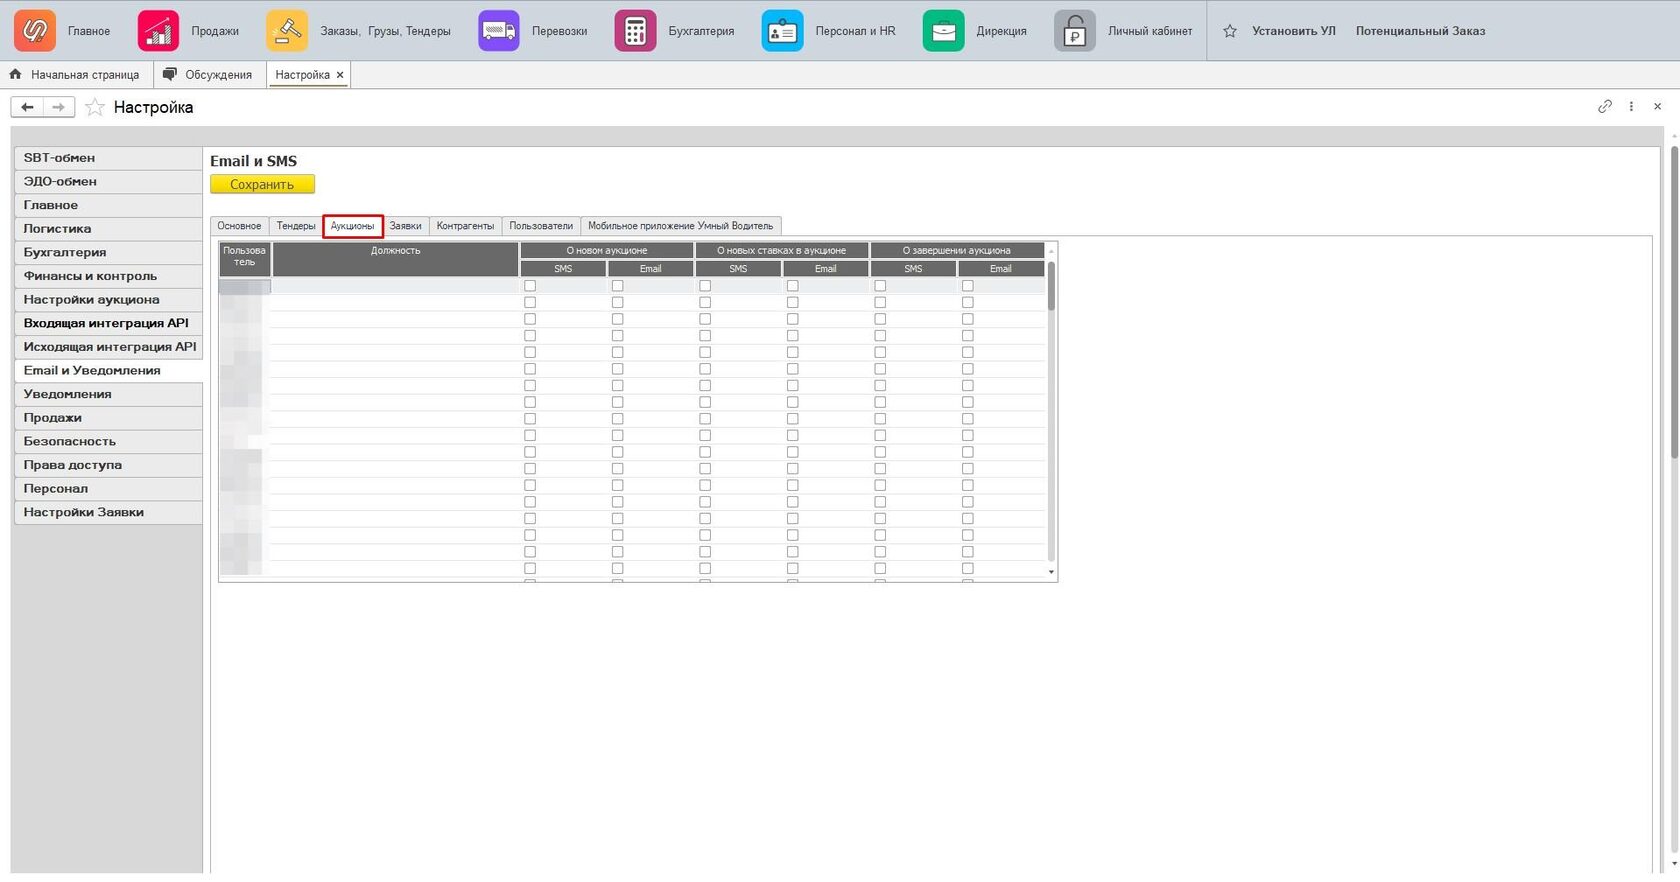The width and height of the screenshot is (1680, 882).
Task: Open Безопасность in settings sidebar
Action: [108, 441]
